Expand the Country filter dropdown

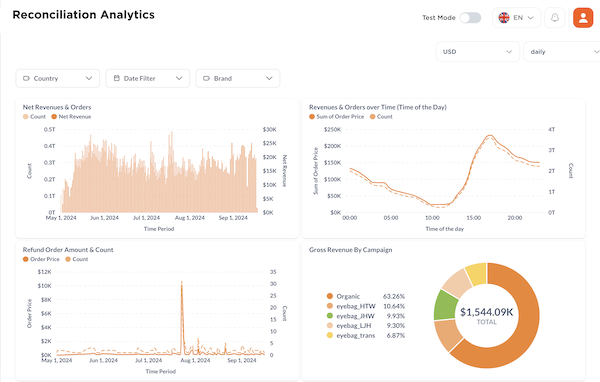point(57,78)
